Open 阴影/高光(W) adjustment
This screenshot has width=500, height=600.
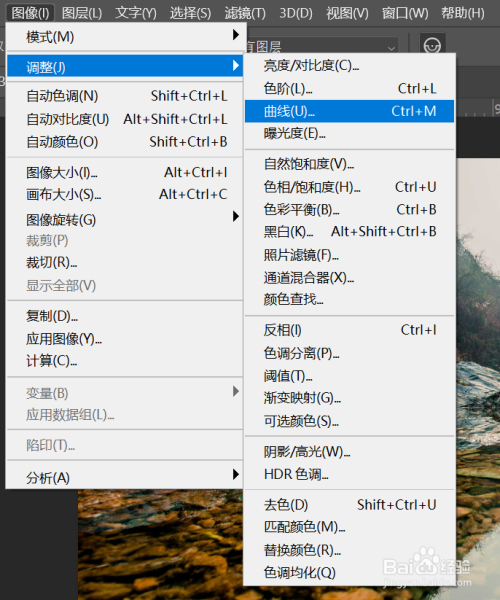tap(349, 452)
